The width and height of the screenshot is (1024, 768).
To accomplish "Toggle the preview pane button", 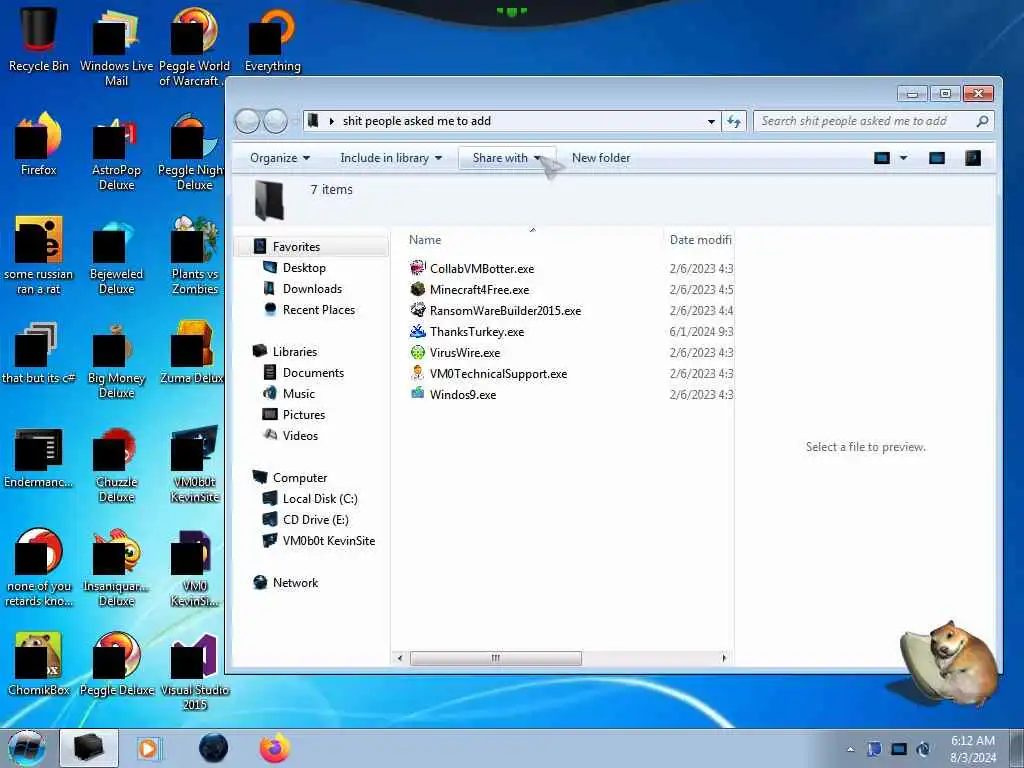I will tap(936, 157).
